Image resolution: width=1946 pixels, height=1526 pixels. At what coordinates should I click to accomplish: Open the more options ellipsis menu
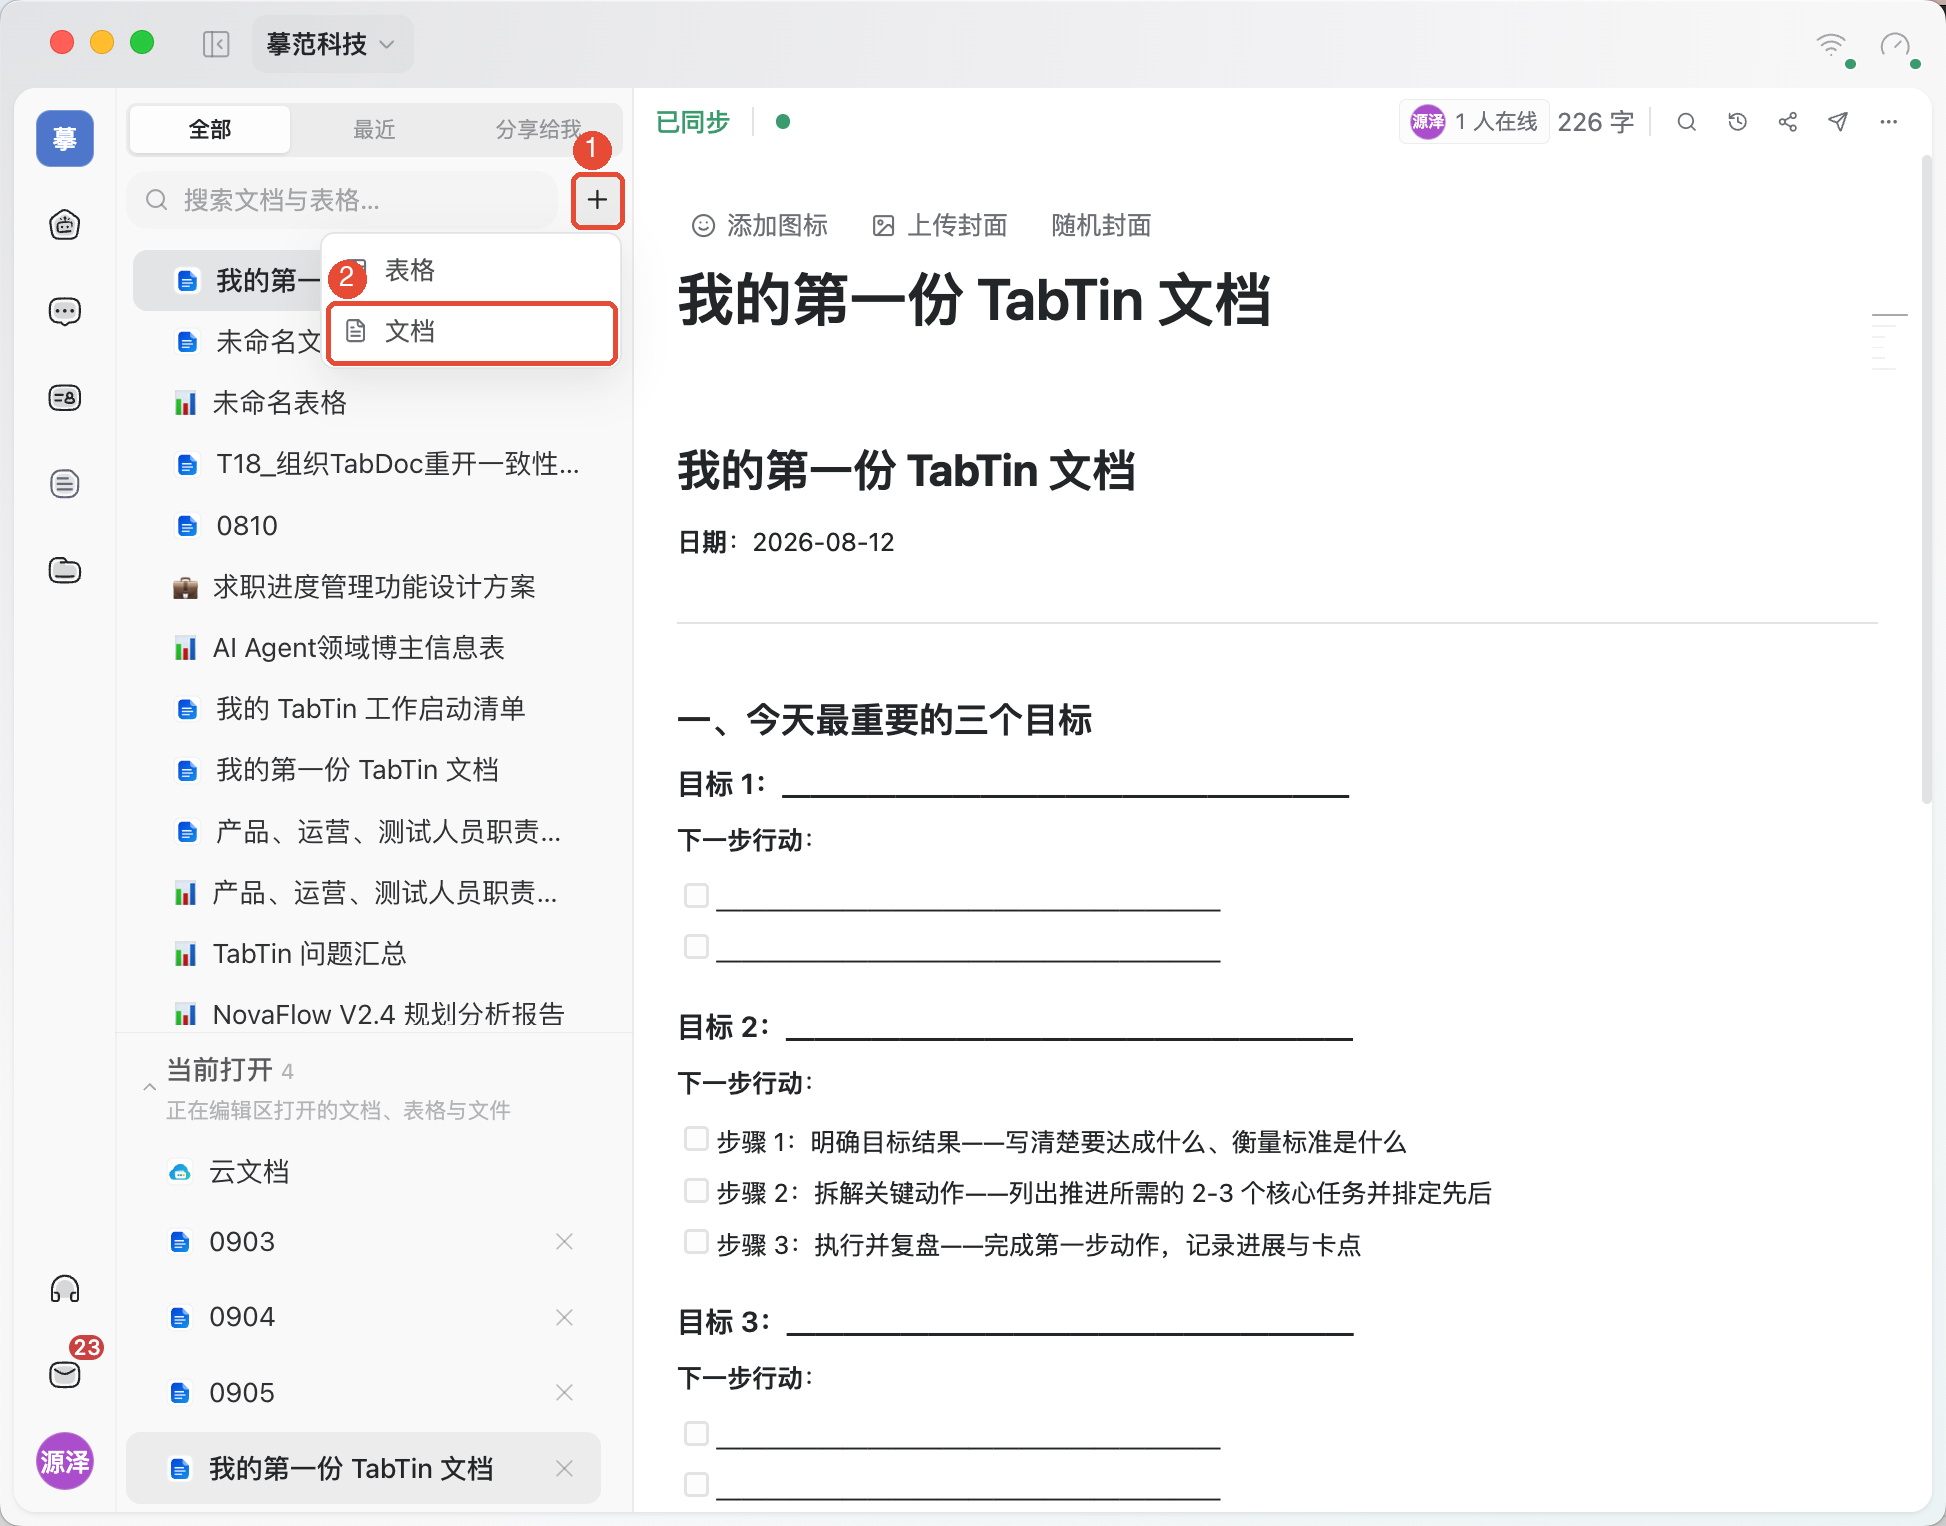1888,122
